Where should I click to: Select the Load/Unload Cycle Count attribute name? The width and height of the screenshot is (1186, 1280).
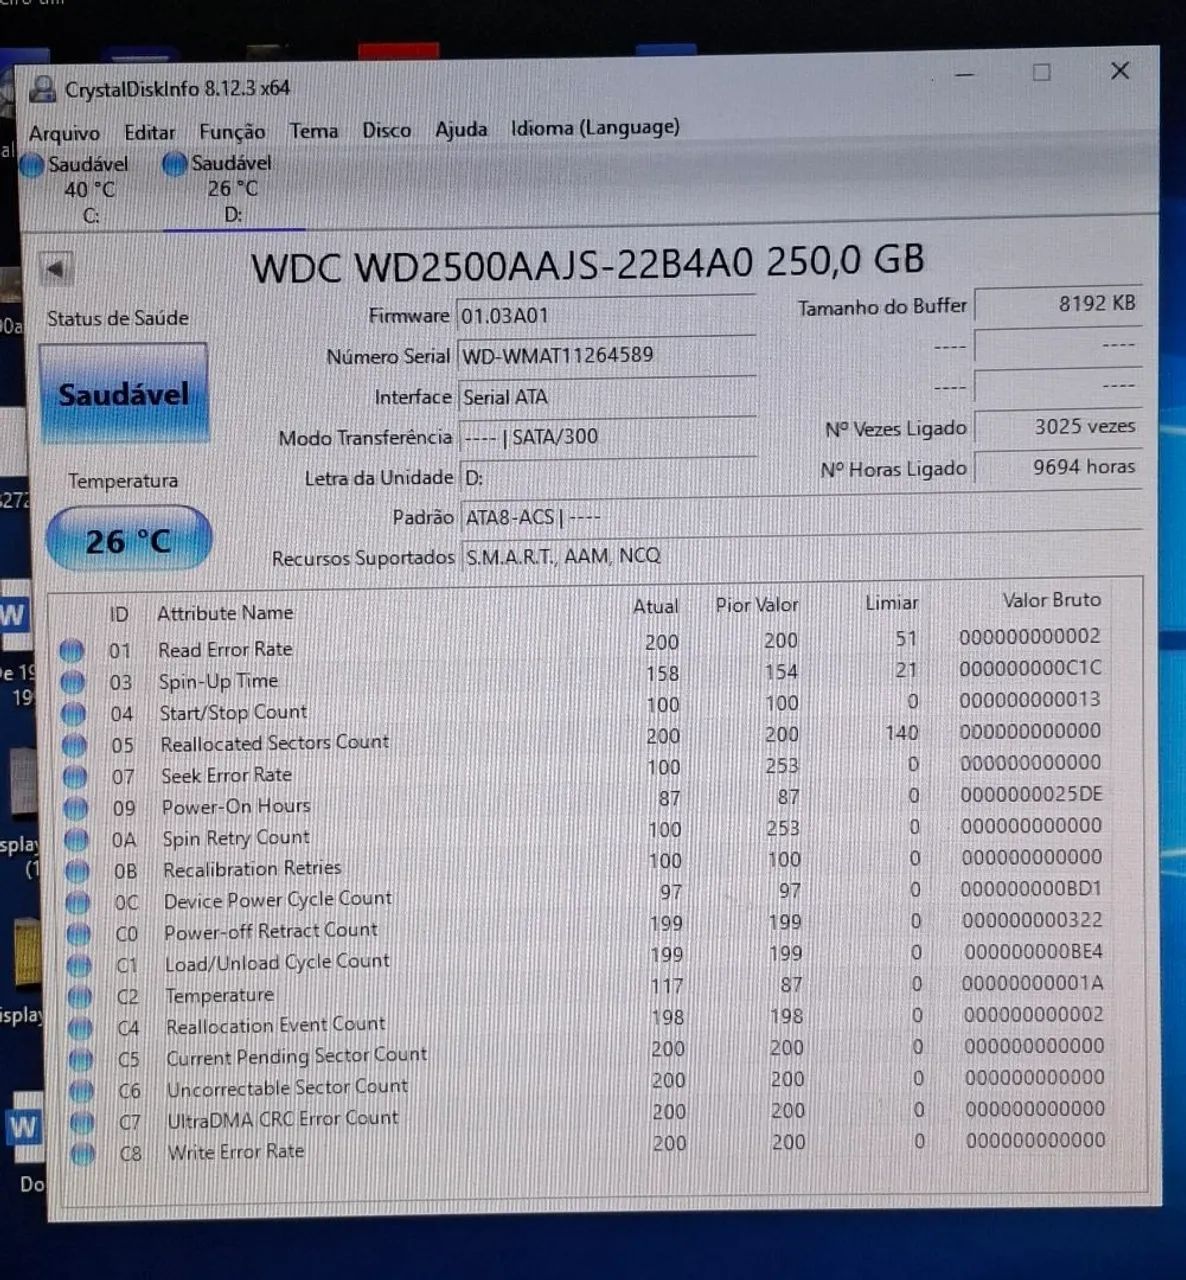277,962
